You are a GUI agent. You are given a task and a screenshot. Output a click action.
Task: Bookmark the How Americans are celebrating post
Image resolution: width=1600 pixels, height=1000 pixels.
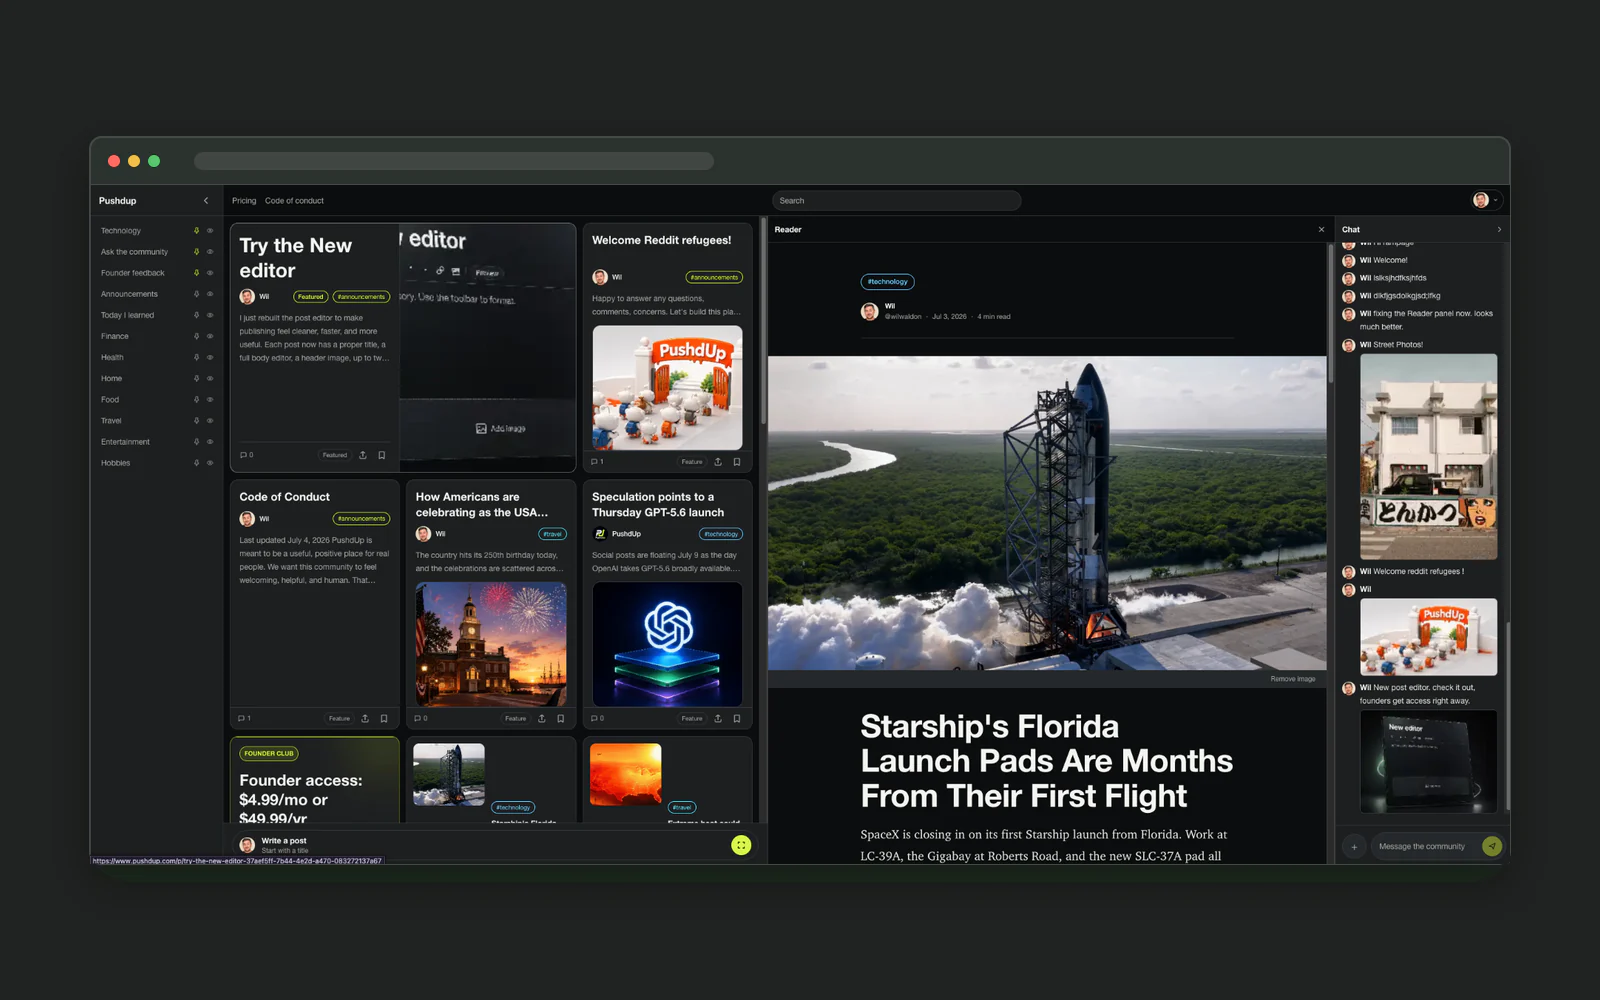point(561,718)
